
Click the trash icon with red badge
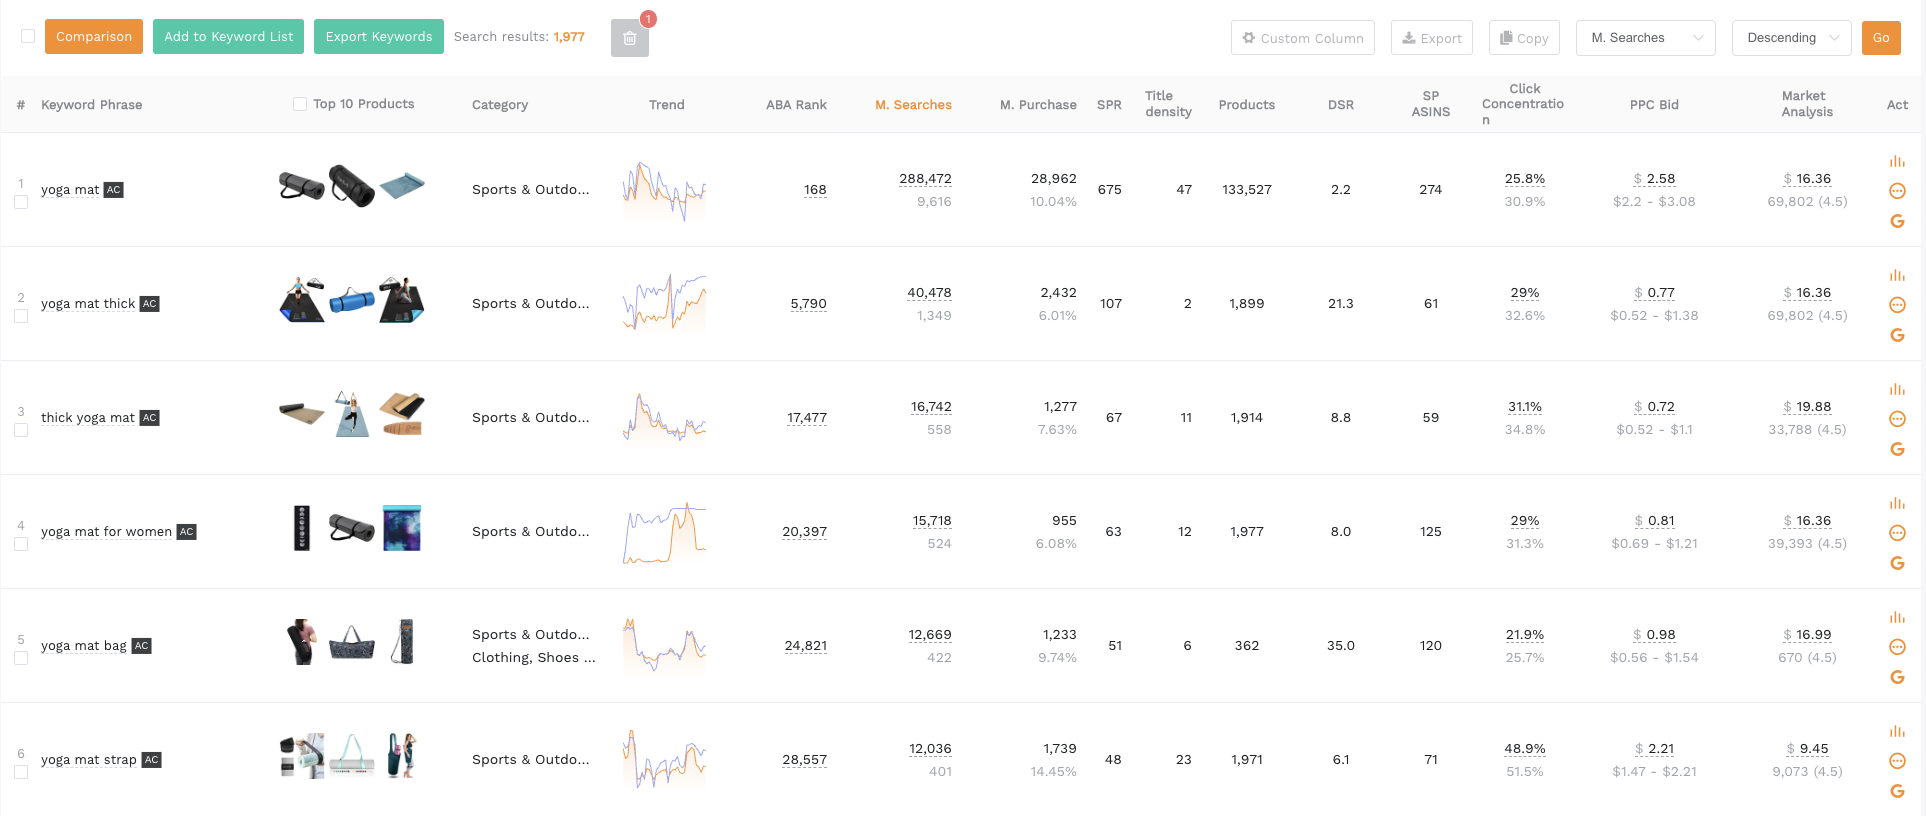629,38
